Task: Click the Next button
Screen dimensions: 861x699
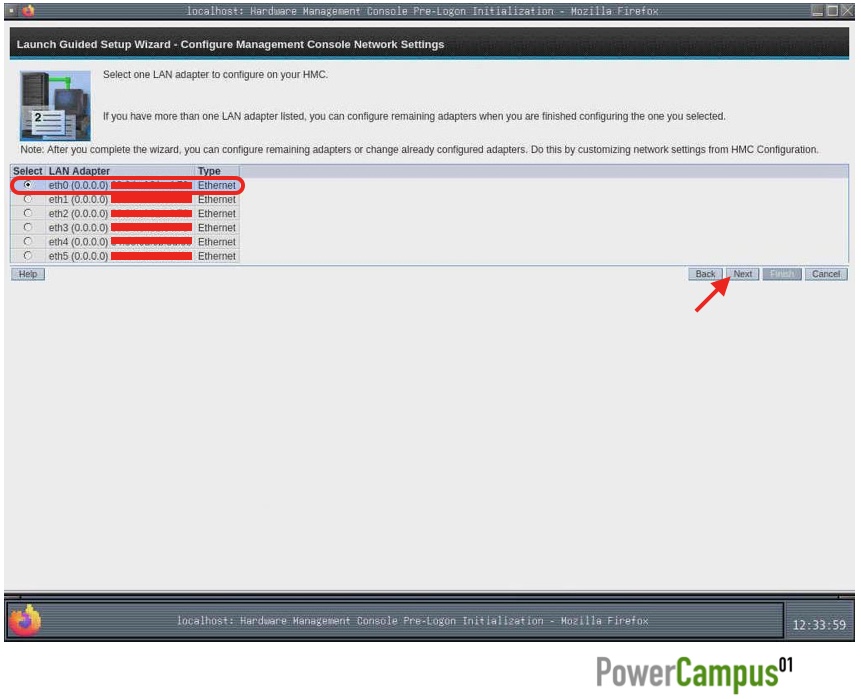Action: [742, 274]
